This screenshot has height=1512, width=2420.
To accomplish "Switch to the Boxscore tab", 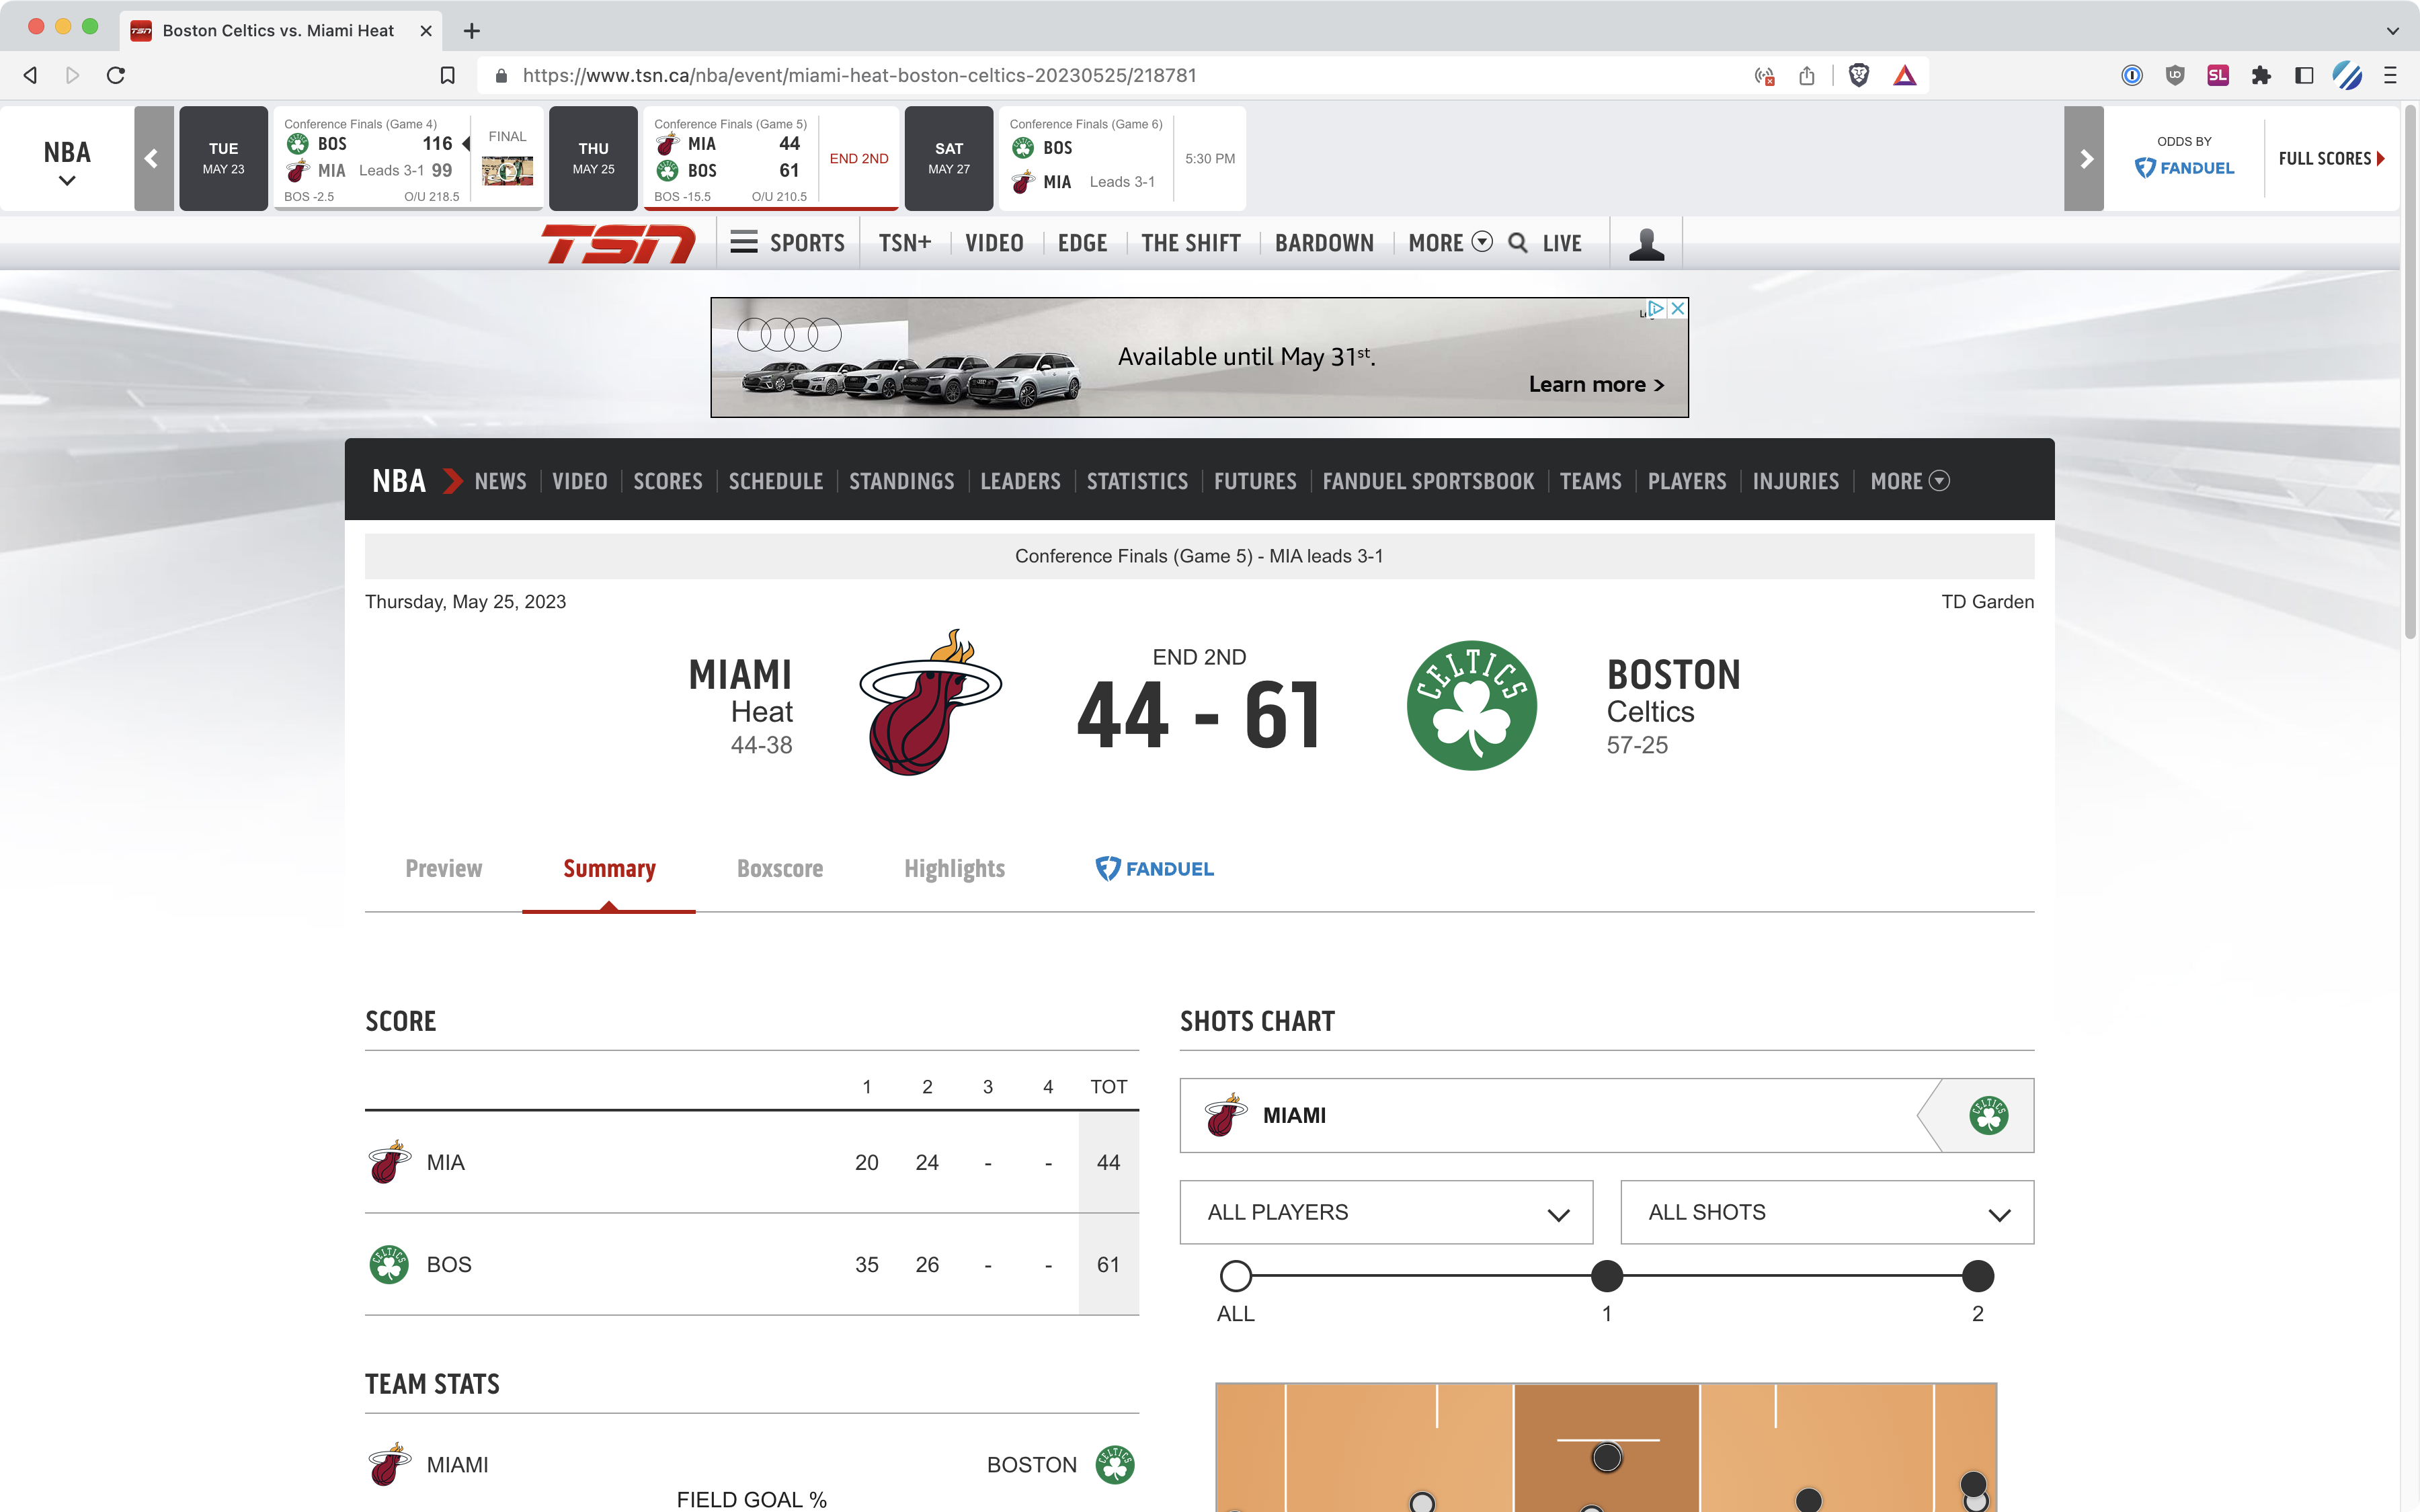I will [781, 868].
